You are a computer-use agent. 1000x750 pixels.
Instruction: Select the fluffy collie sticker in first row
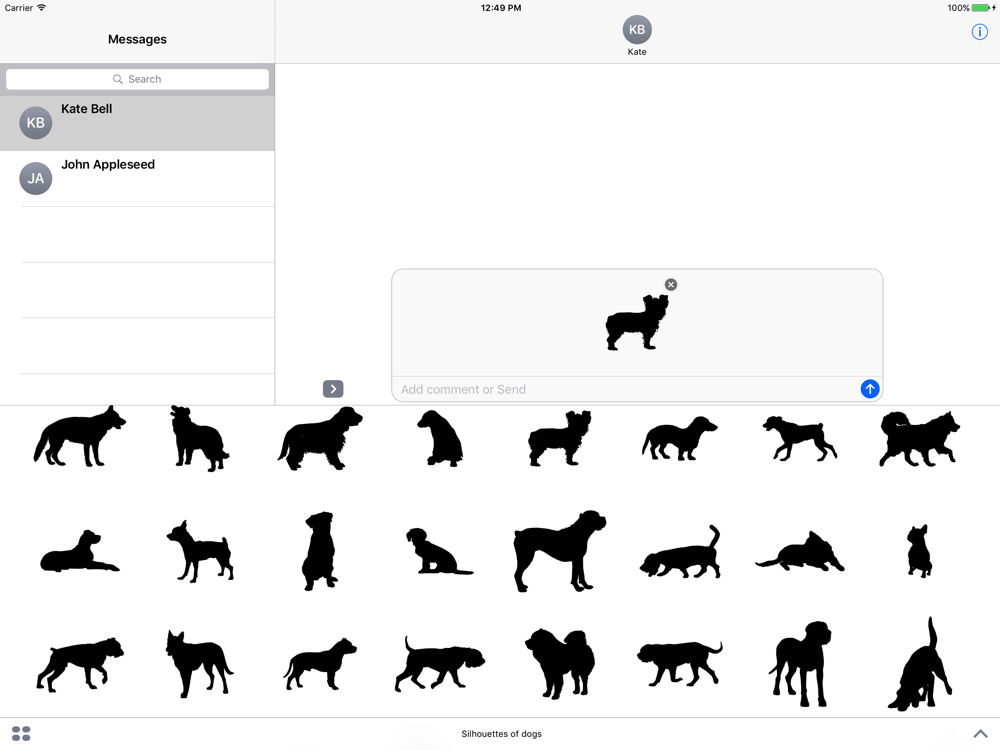199,439
